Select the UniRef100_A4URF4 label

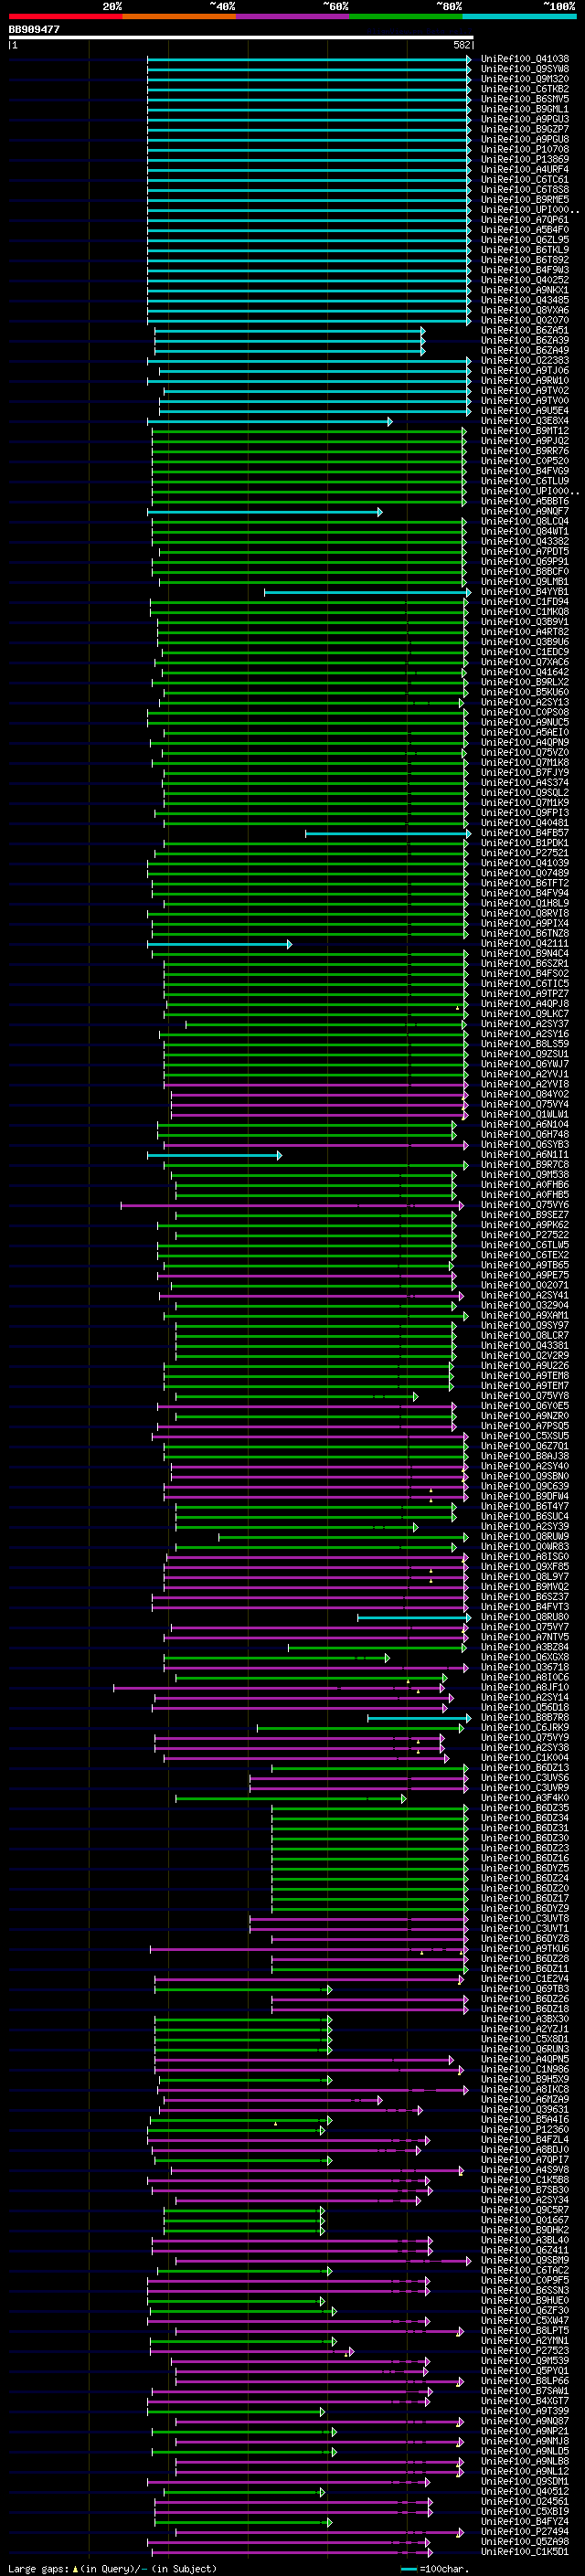click(525, 170)
